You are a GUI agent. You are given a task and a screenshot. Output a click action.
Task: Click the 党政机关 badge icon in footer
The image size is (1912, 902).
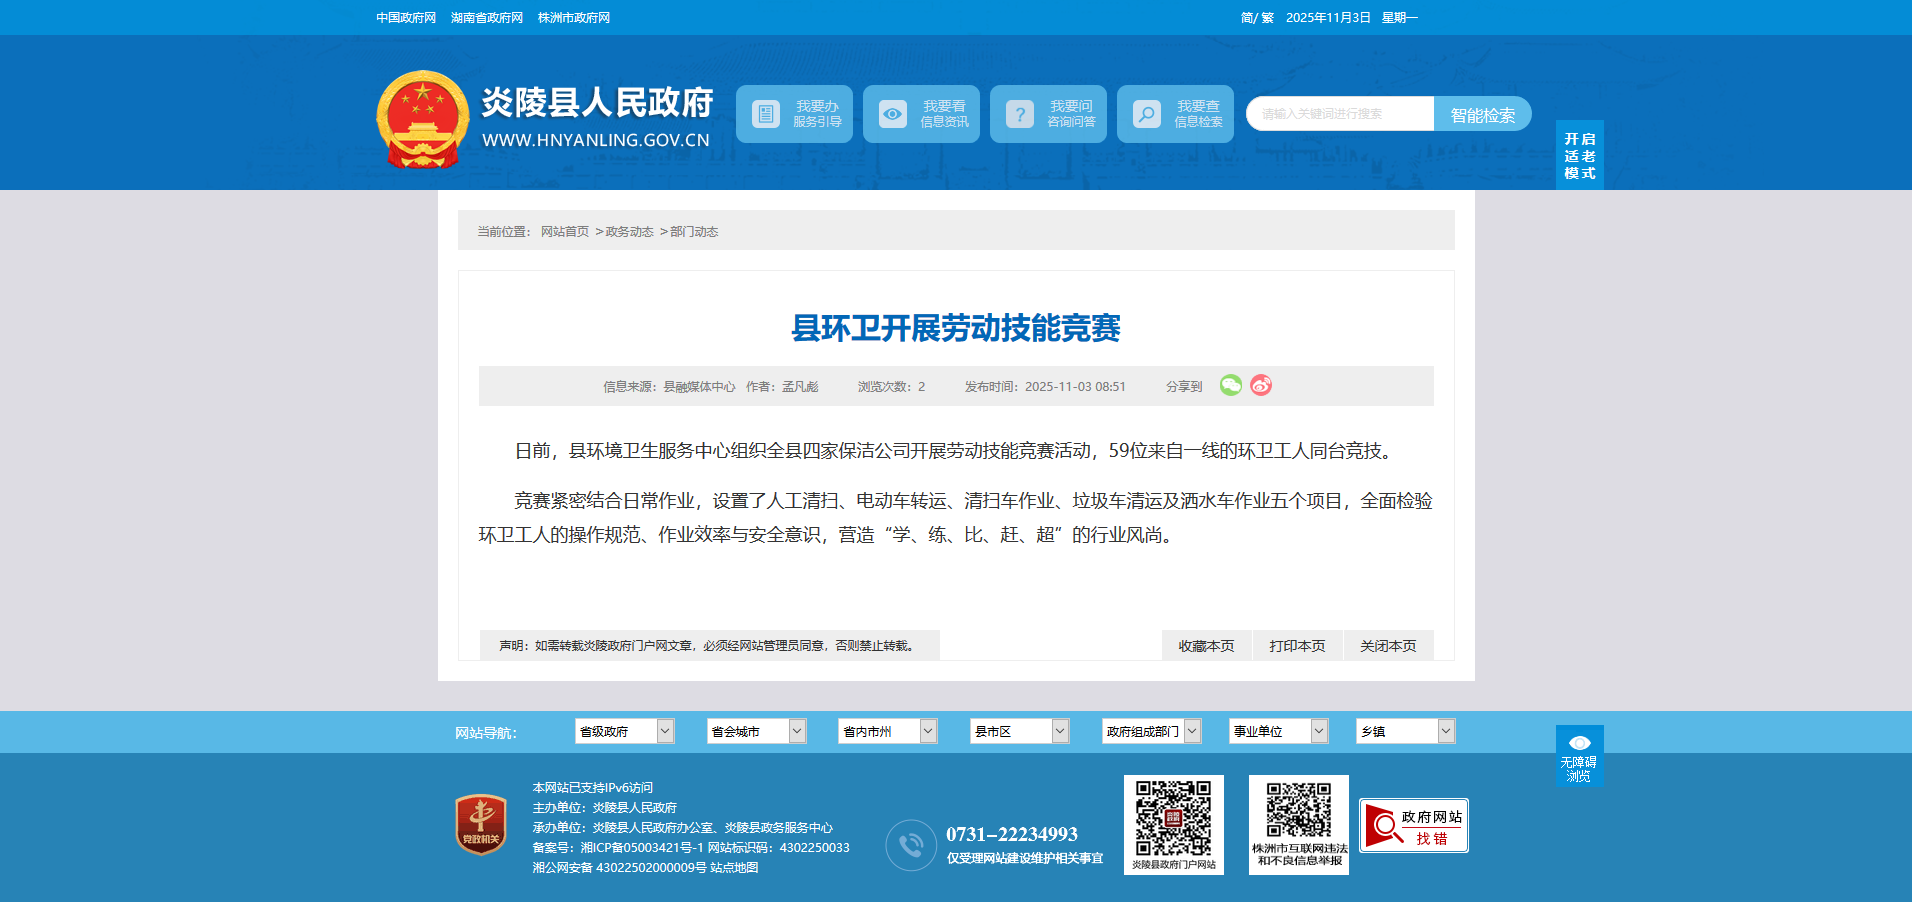[481, 825]
